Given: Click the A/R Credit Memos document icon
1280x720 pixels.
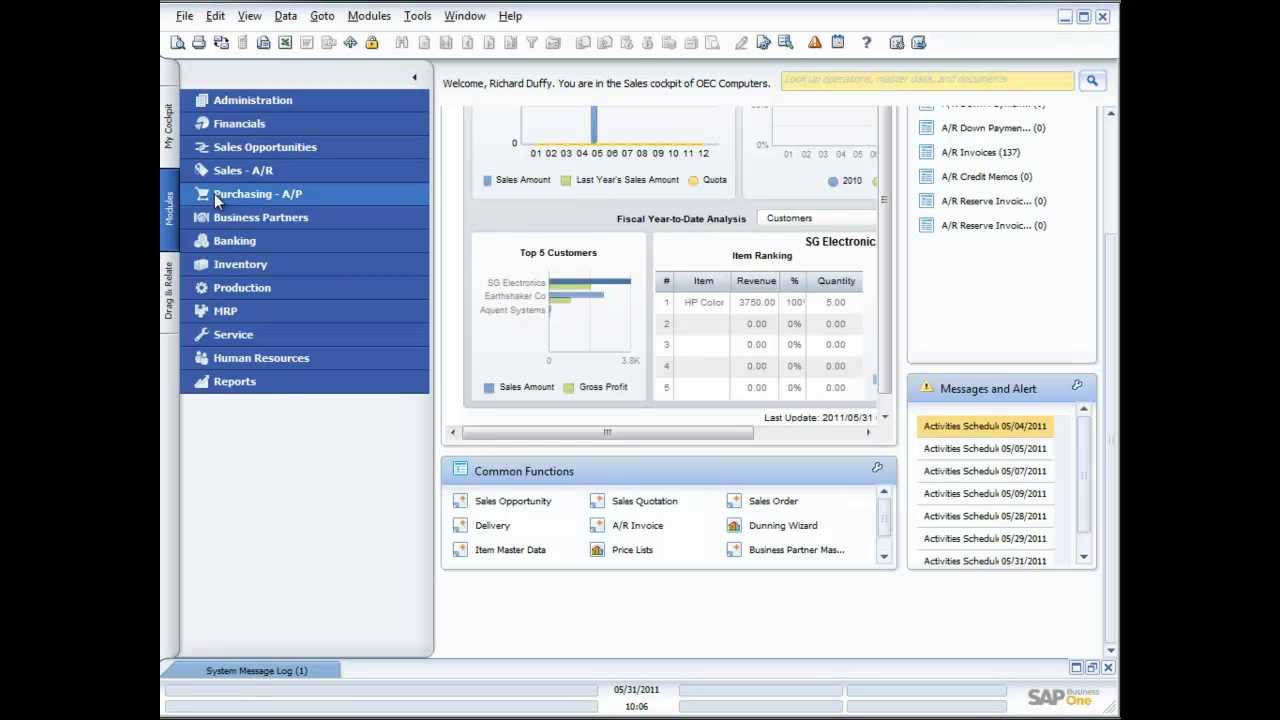Looking at the screenshot, I should 926,177.
